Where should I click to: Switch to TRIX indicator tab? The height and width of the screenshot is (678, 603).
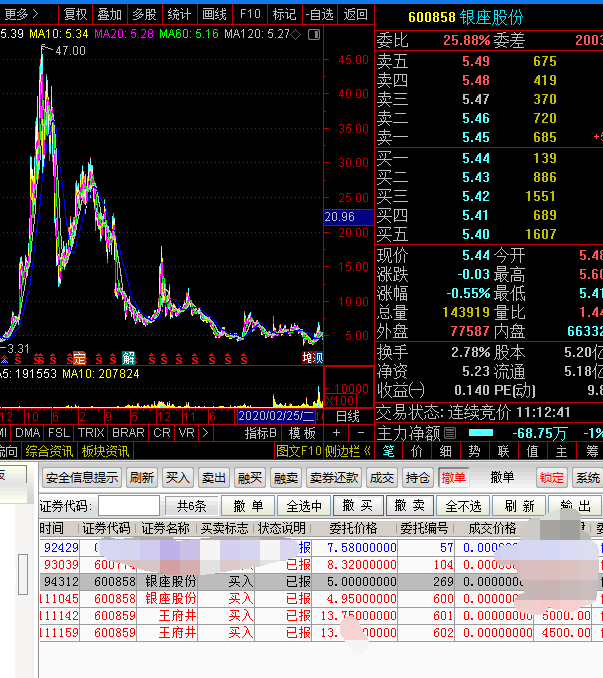click(91, 432)
